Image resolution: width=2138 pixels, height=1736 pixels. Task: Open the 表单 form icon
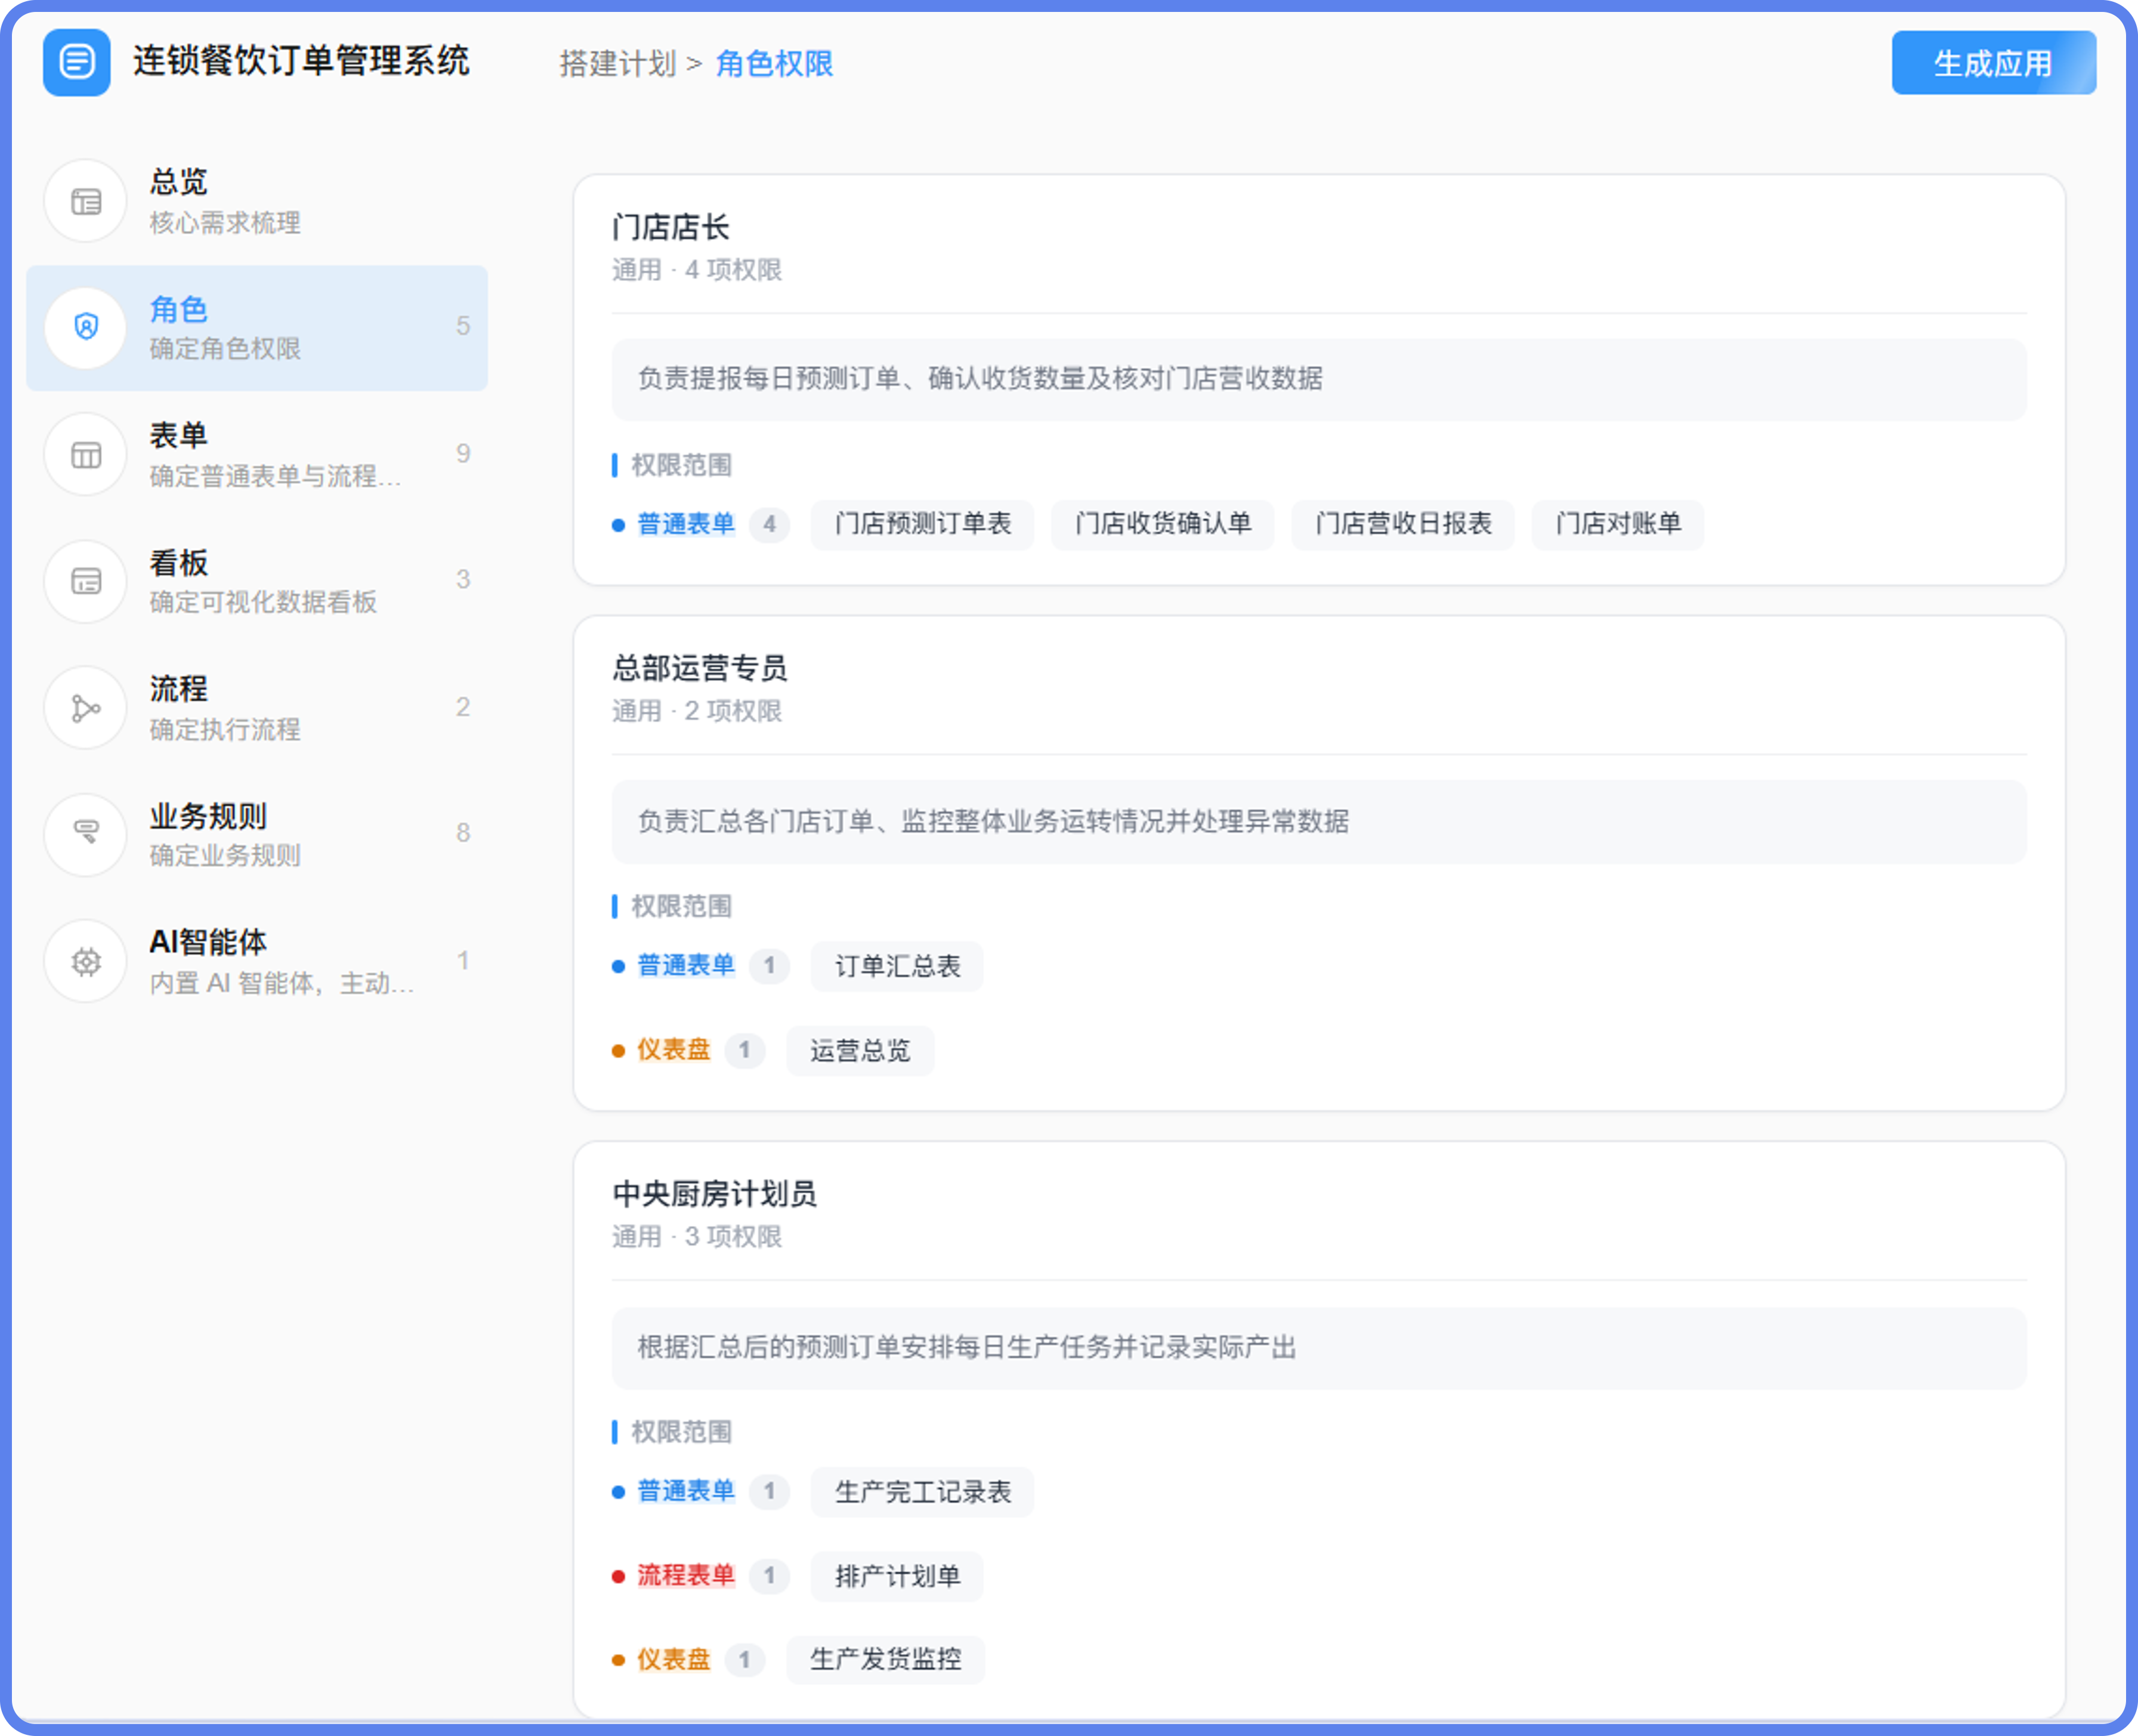click(86, 455)
